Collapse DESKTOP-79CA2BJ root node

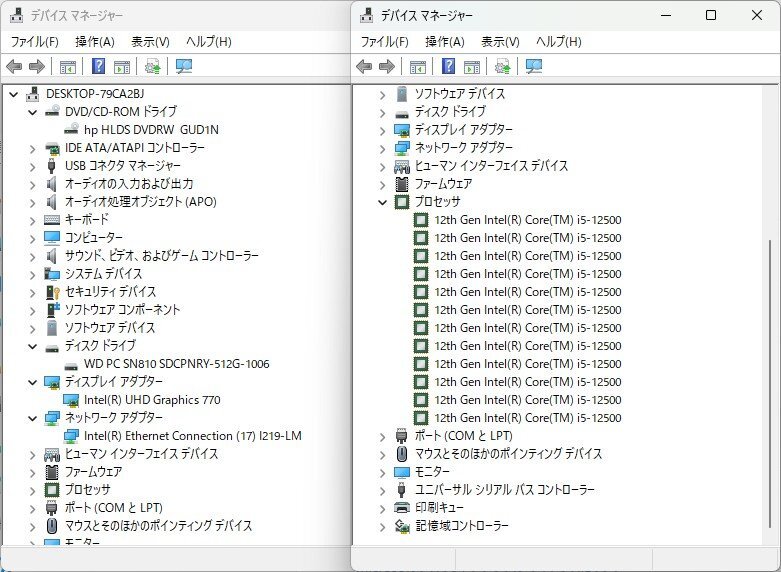point(13,94)
